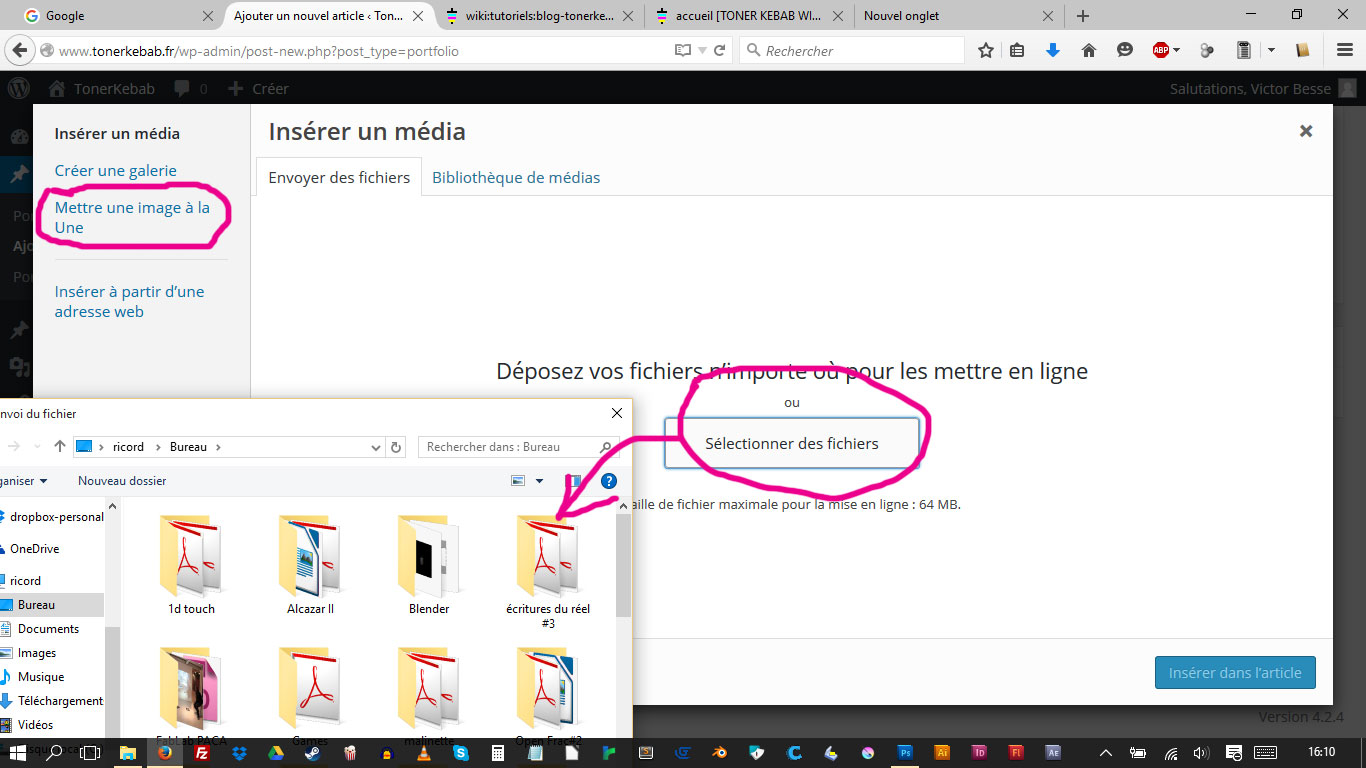The image size is (1366, 768).
Task: Open the Adblock Plus icon in toolbar
Action: tap(1161, 51)
